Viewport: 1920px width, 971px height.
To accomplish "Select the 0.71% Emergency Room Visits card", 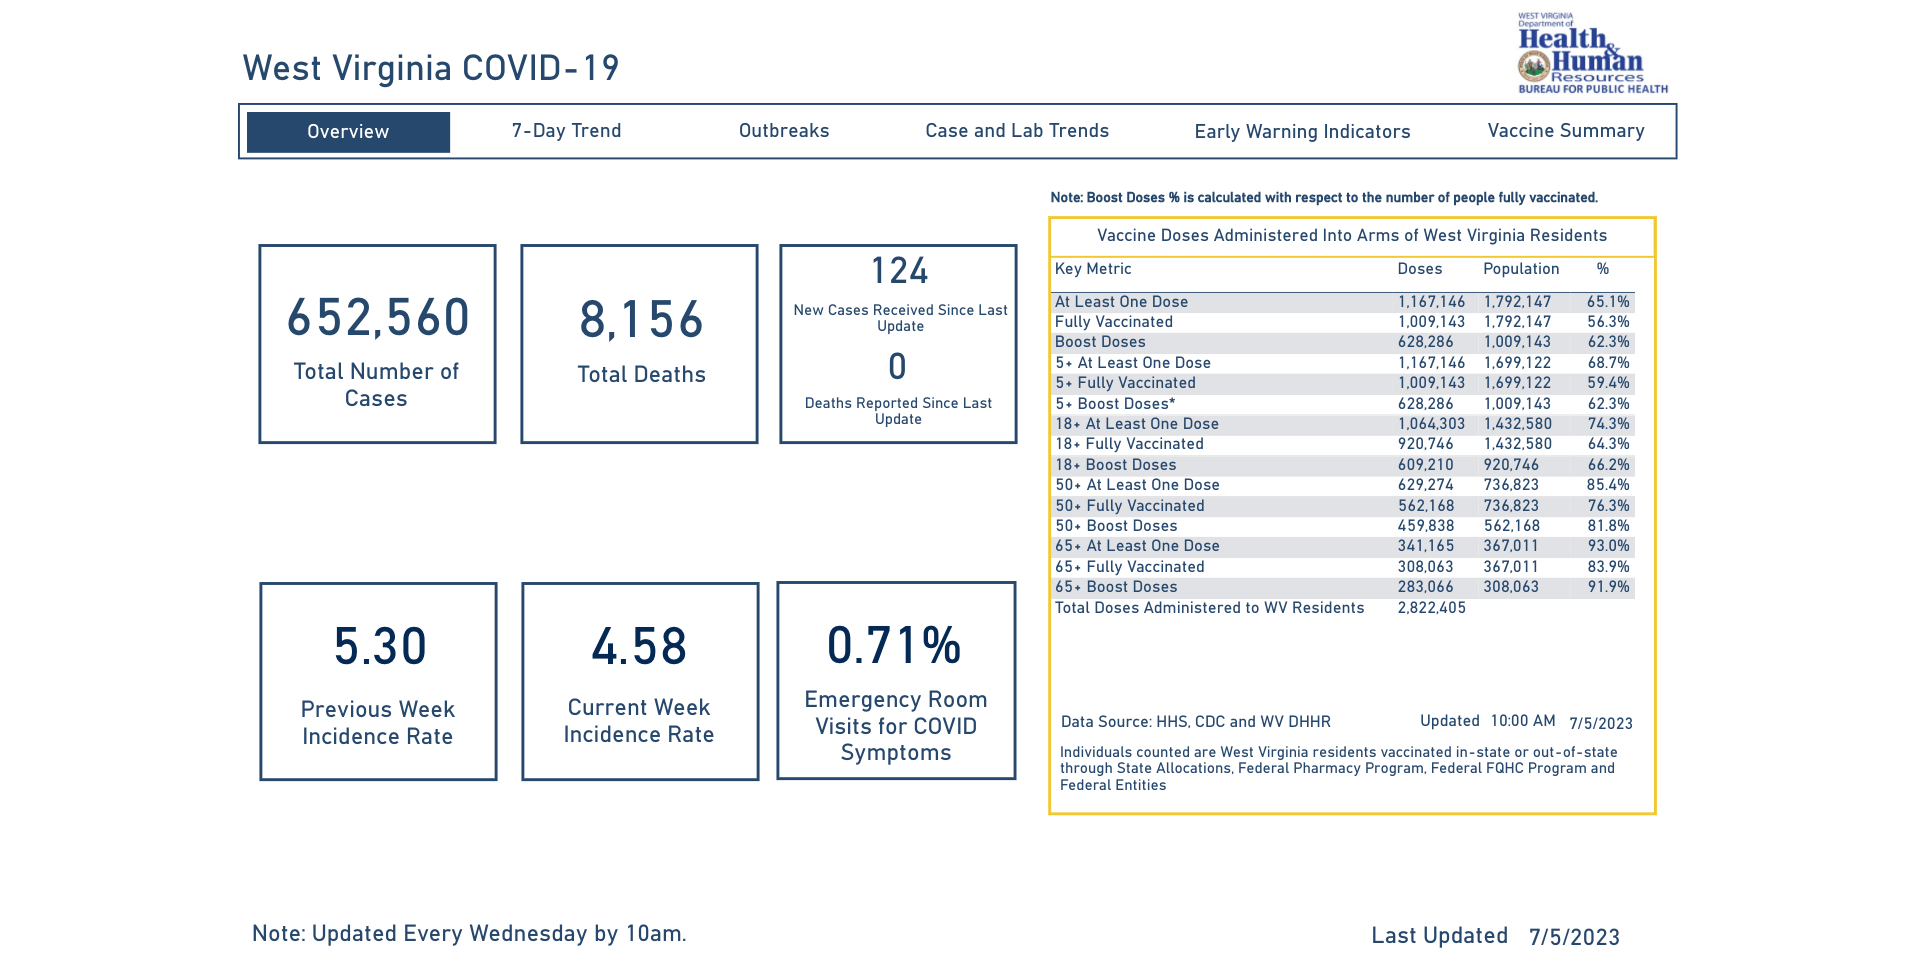I will [x=896, y=680].
